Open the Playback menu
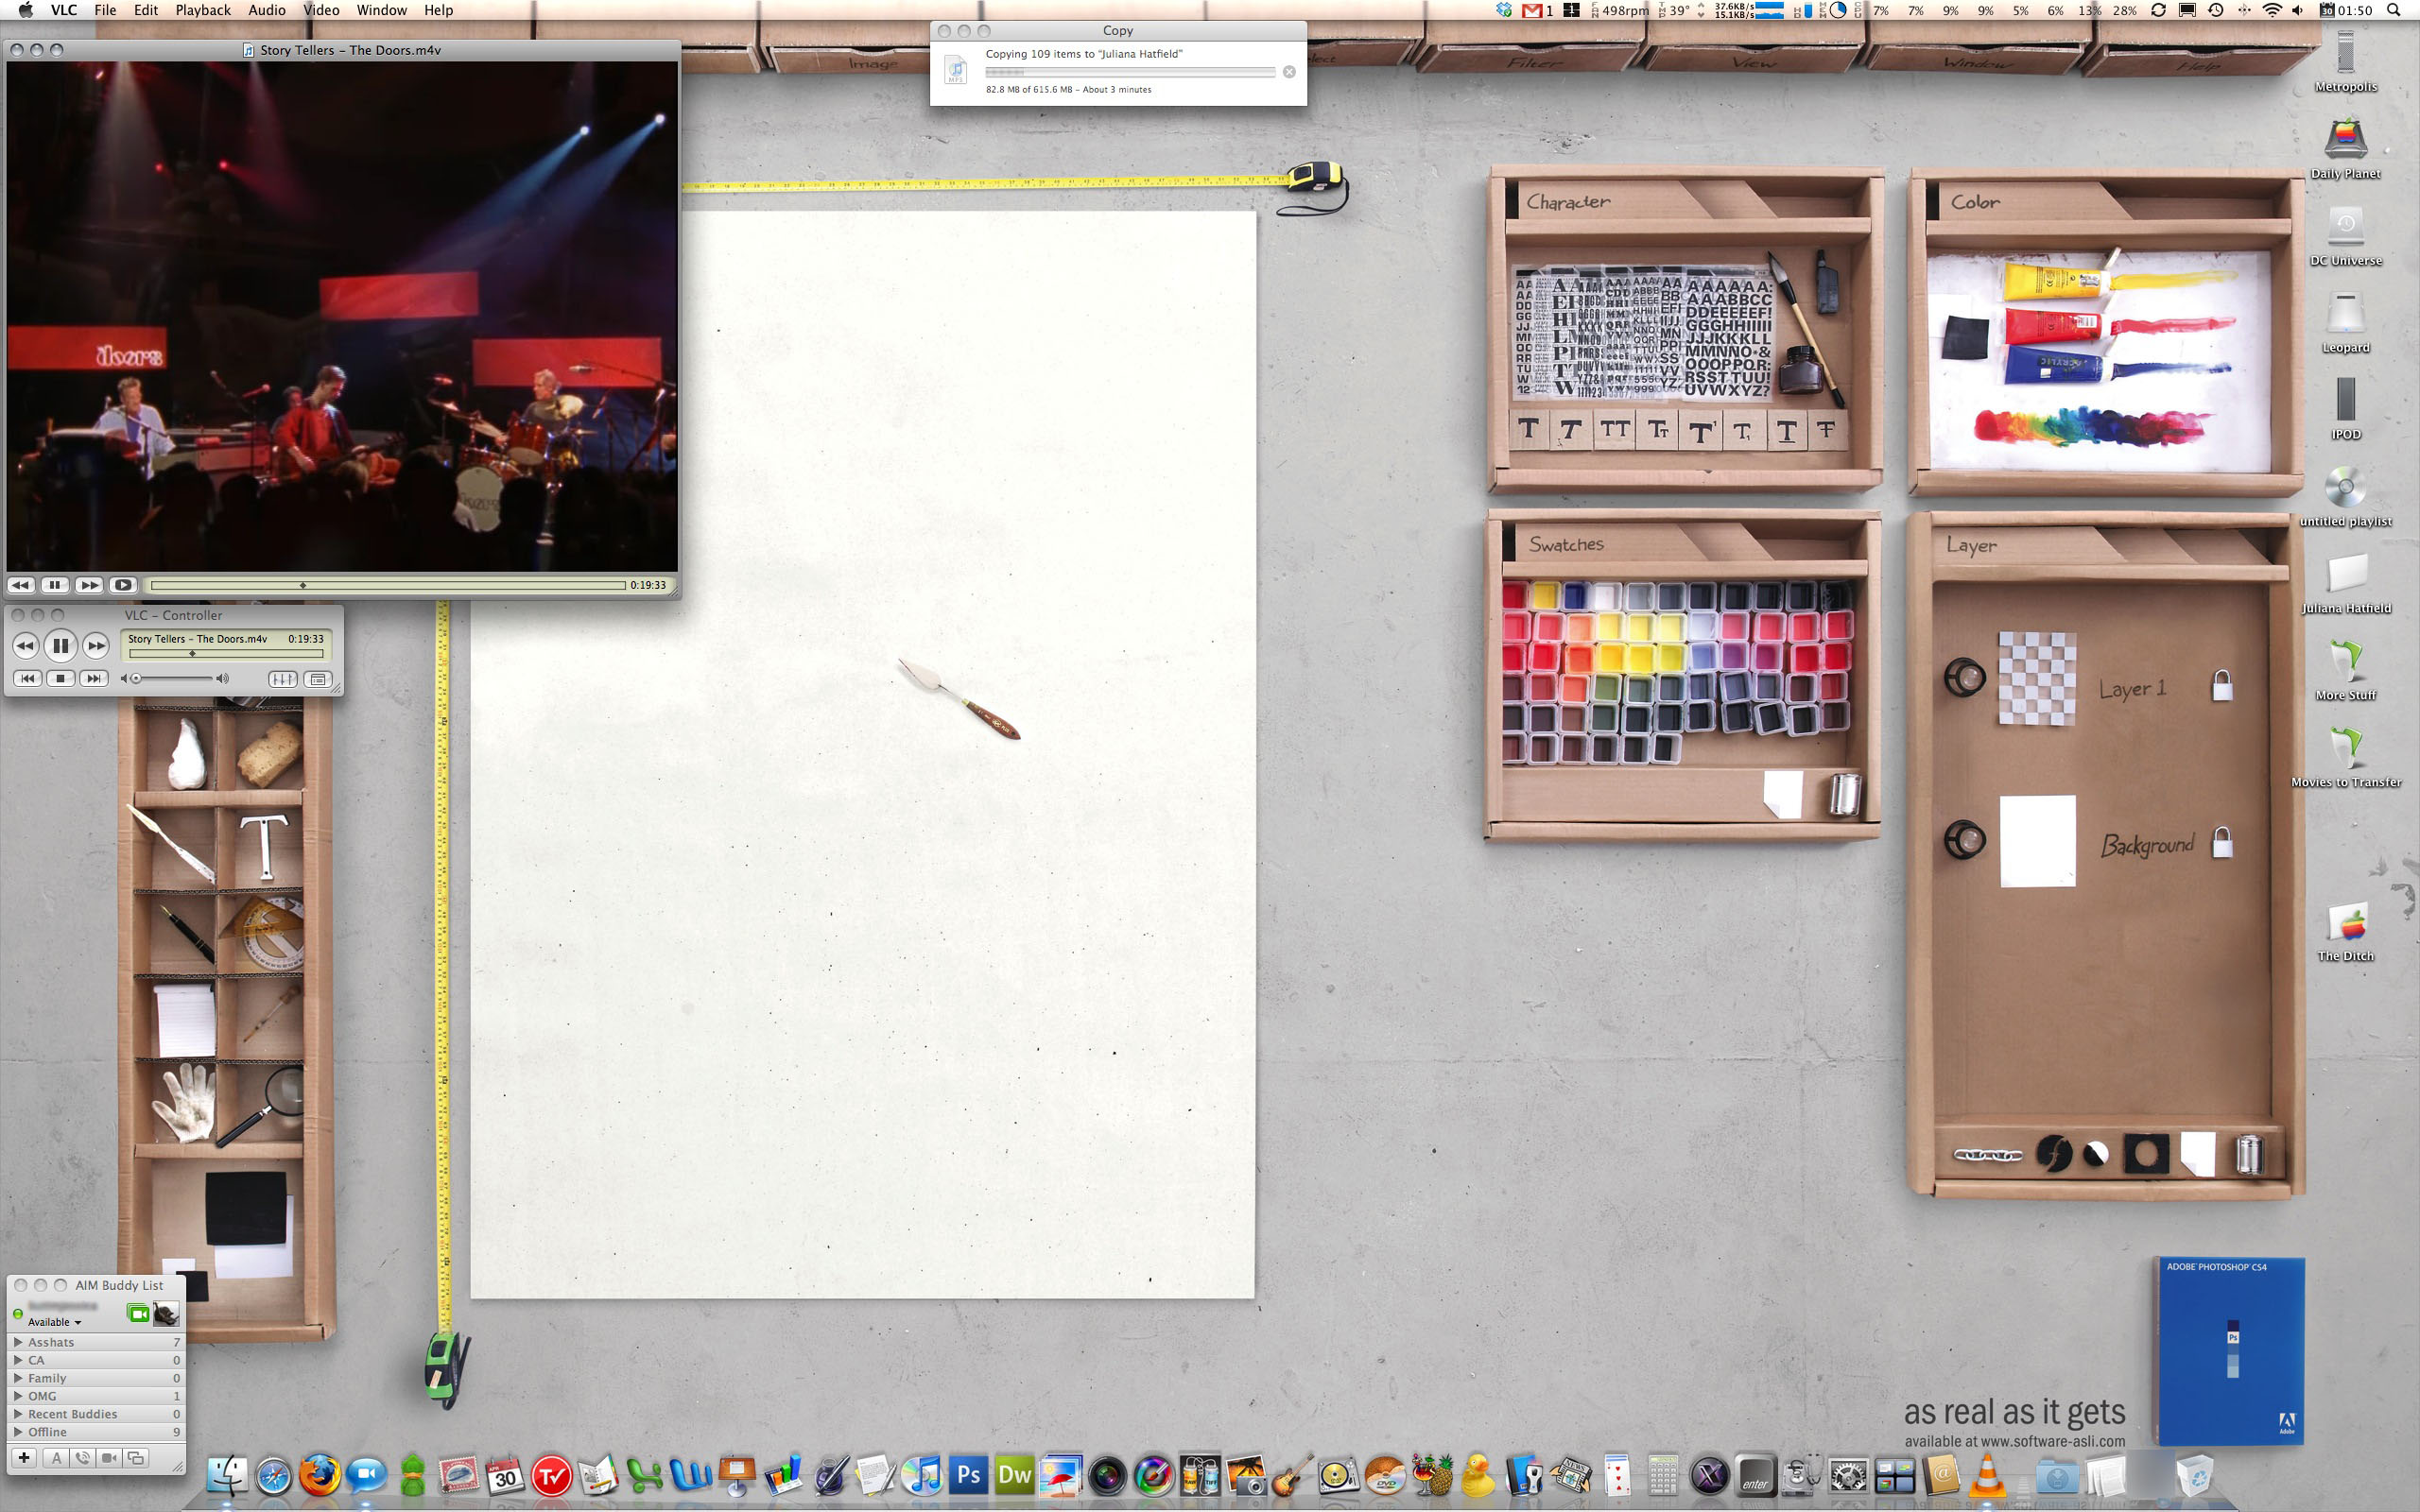The width and height of the screenshot is (2420, 1512). tap(202, 10)
